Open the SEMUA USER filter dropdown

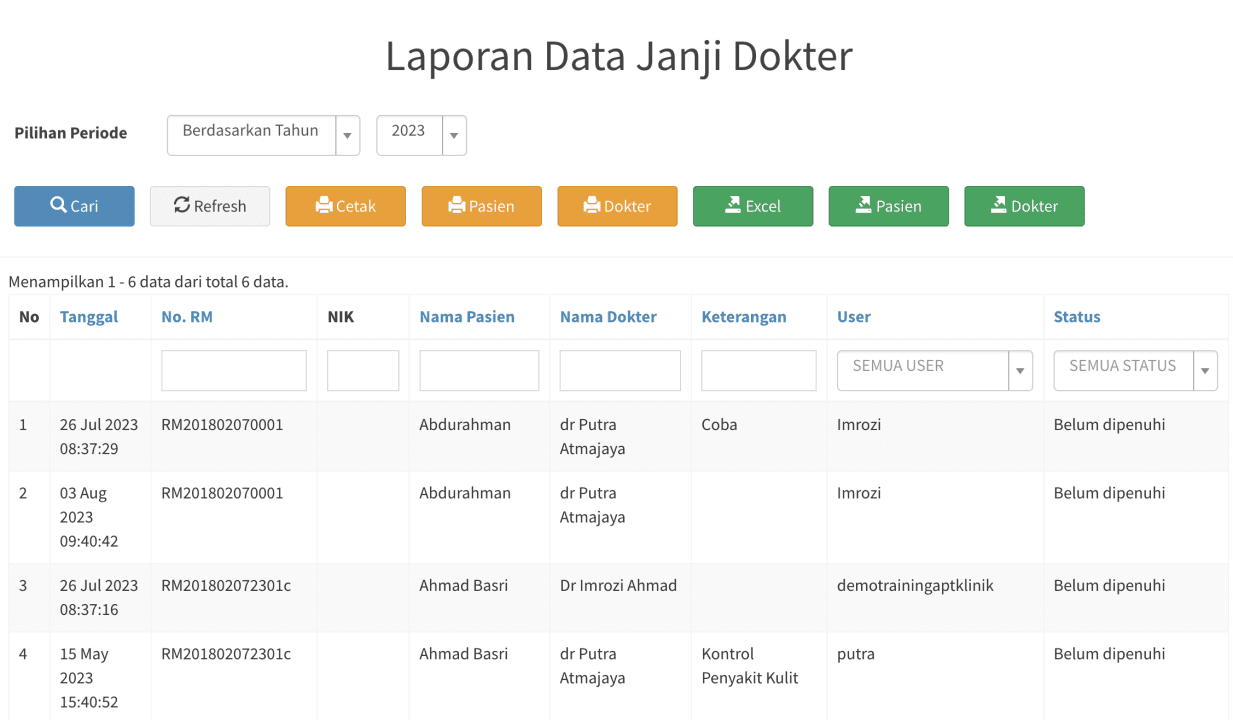click(x=935, y=370)
